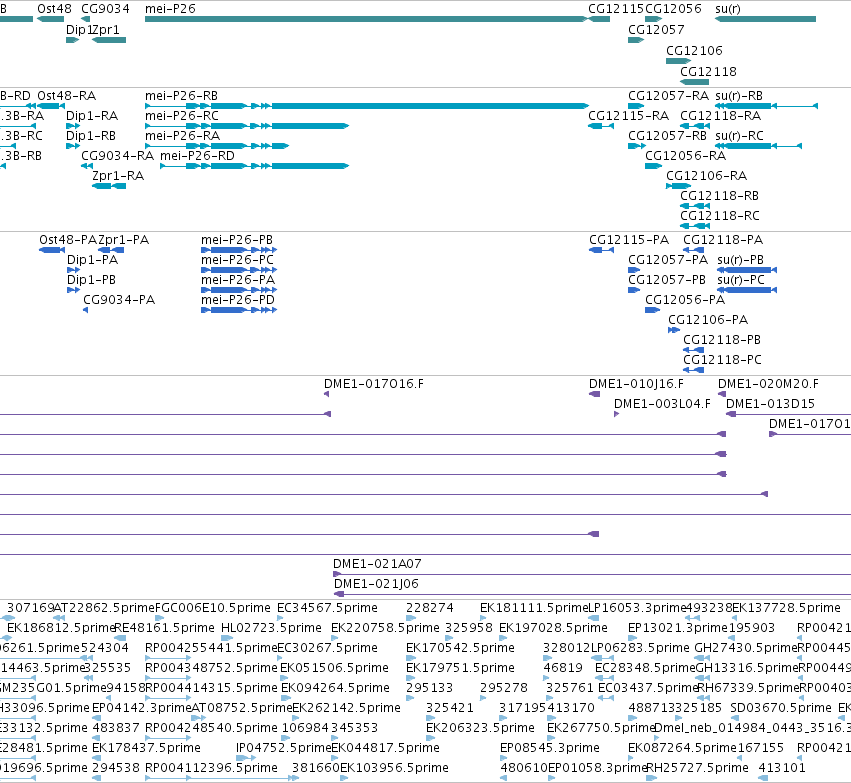Screen dimensions: 851x783
Task: Select the CG12118 gene bar
Action: (695, 82)
